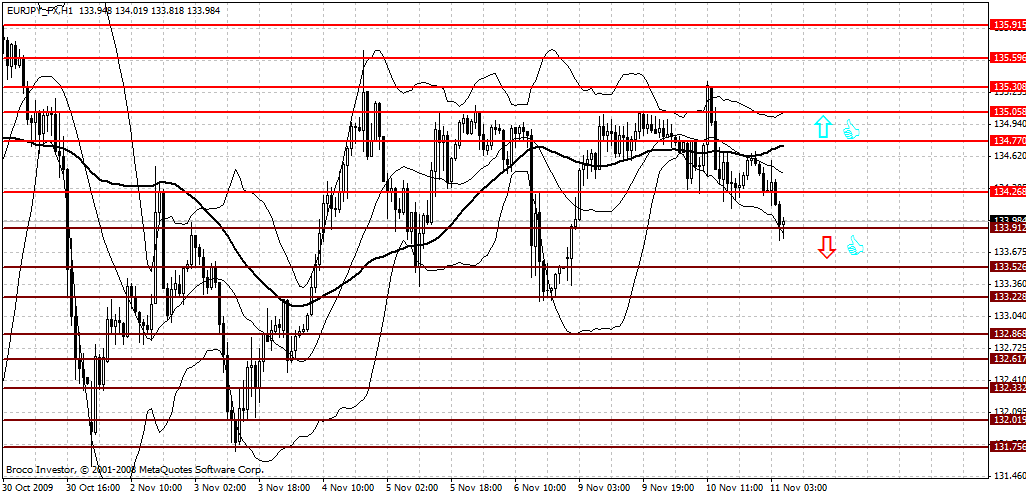
Task: Select the 6 Nov 10:00 time label
Action: [541, 488]
